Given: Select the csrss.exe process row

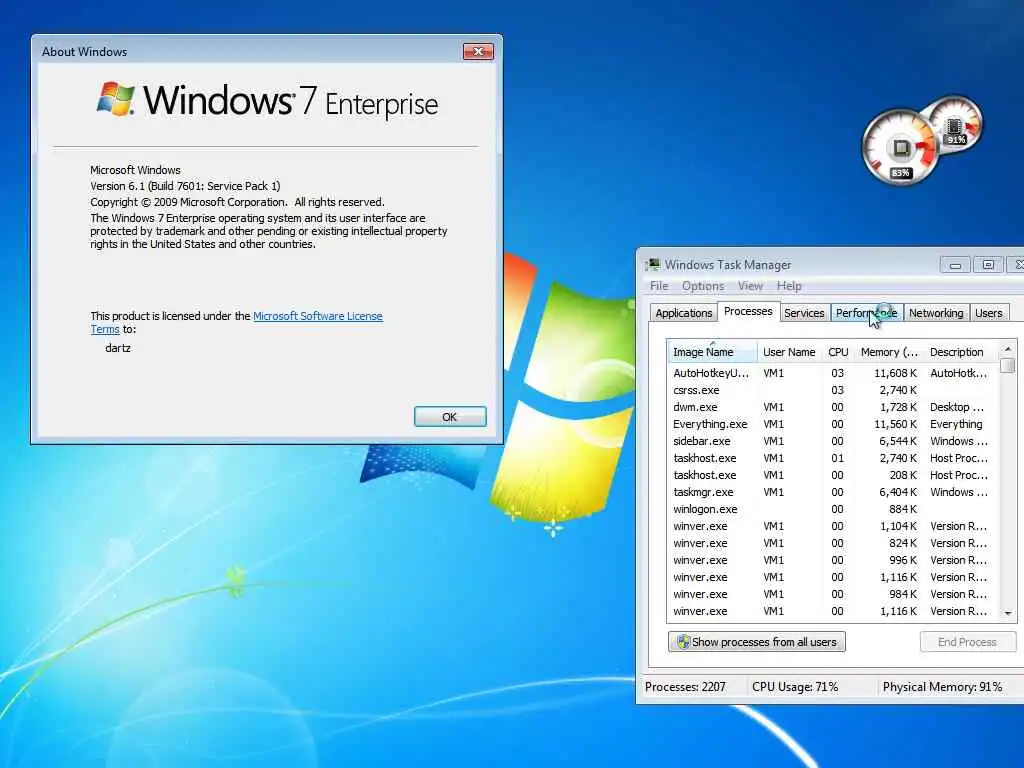Looking at the screenshot, I should click(833, 390).
